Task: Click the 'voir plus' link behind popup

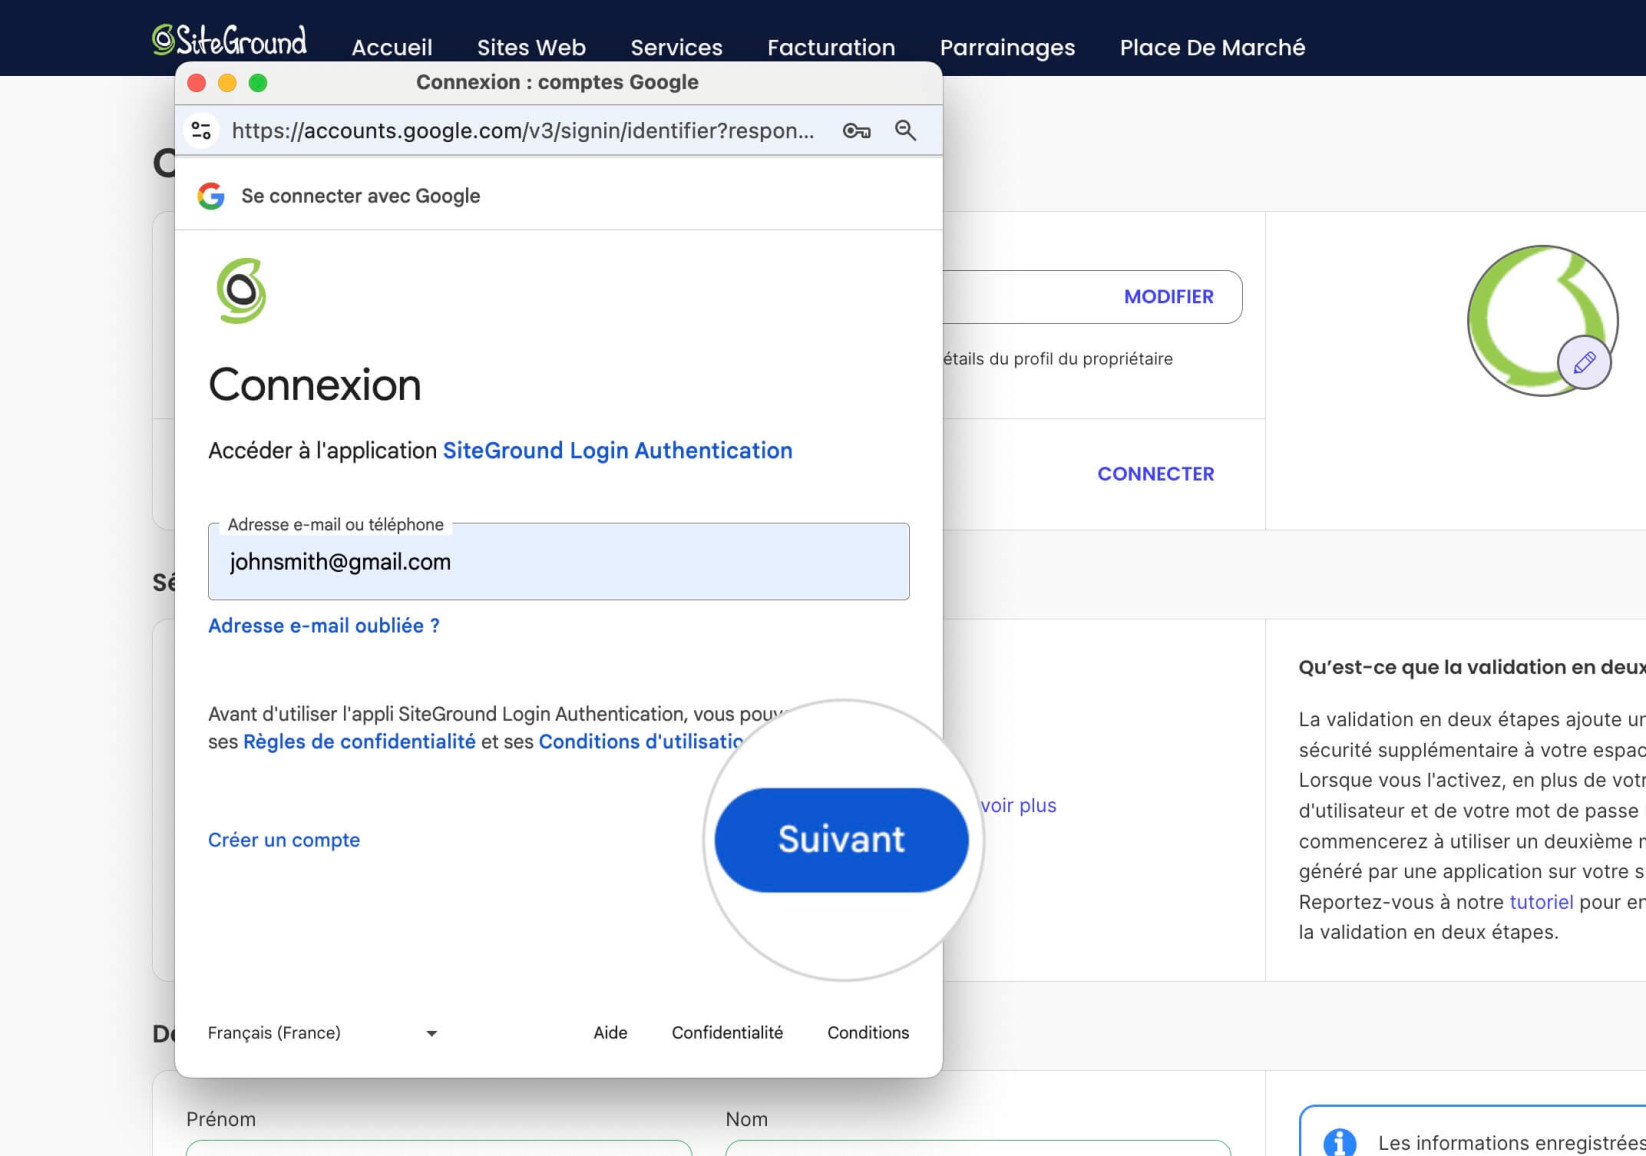Action: (x=1018, y=805)
